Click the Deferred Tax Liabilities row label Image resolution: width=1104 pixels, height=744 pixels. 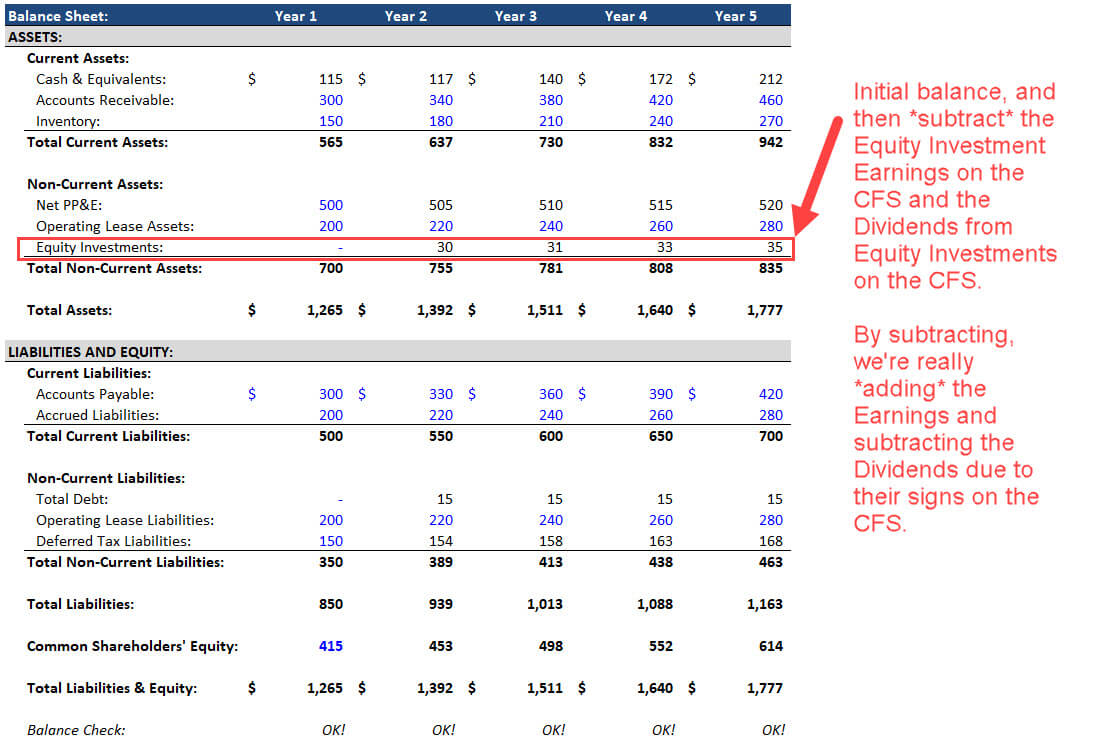[x=113, y=541]
